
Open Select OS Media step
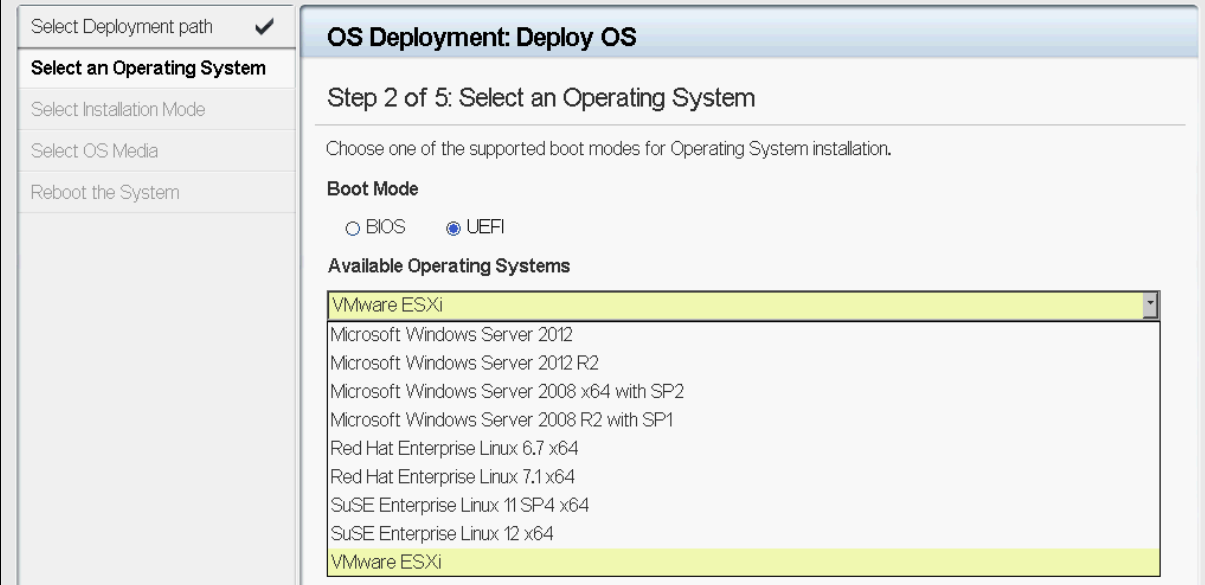tap(157, 151)
